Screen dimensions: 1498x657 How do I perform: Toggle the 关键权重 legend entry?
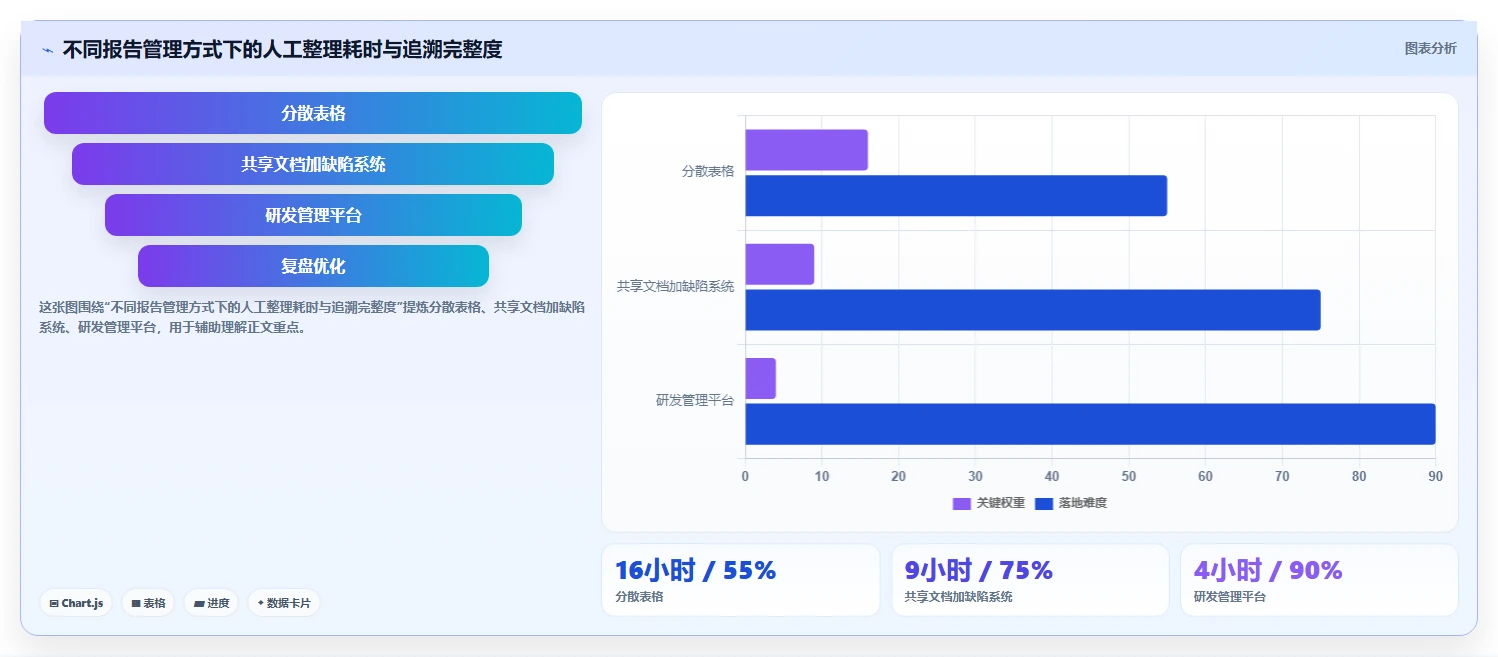989,503
